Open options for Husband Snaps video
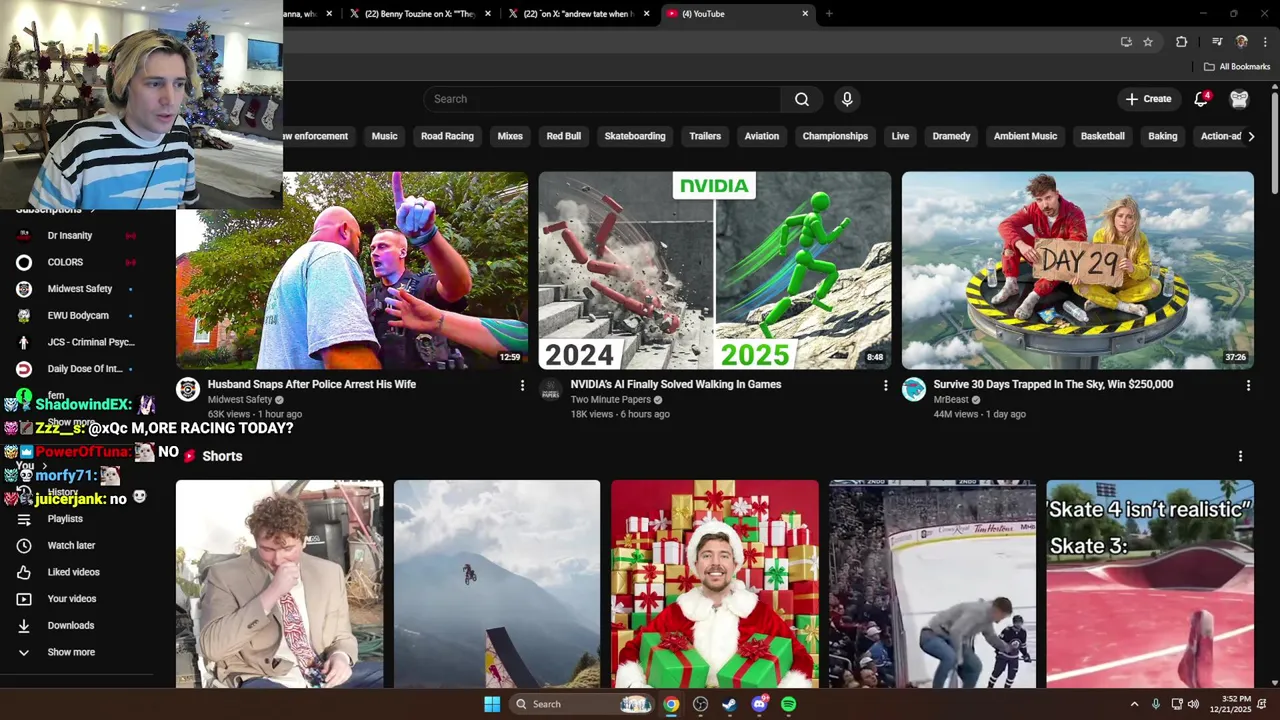Screen dimensions: 1280x720 point(522,385)
